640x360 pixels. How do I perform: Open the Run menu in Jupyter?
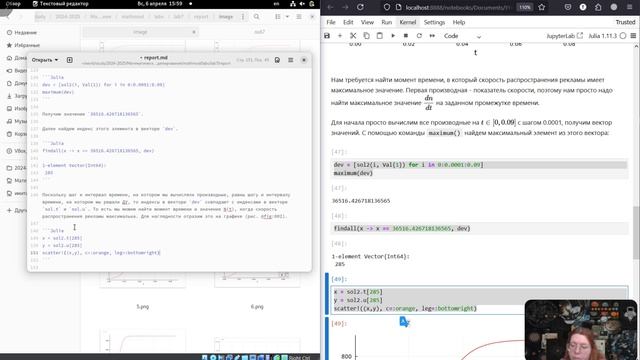pyautogui.click(x=387, y=22)
